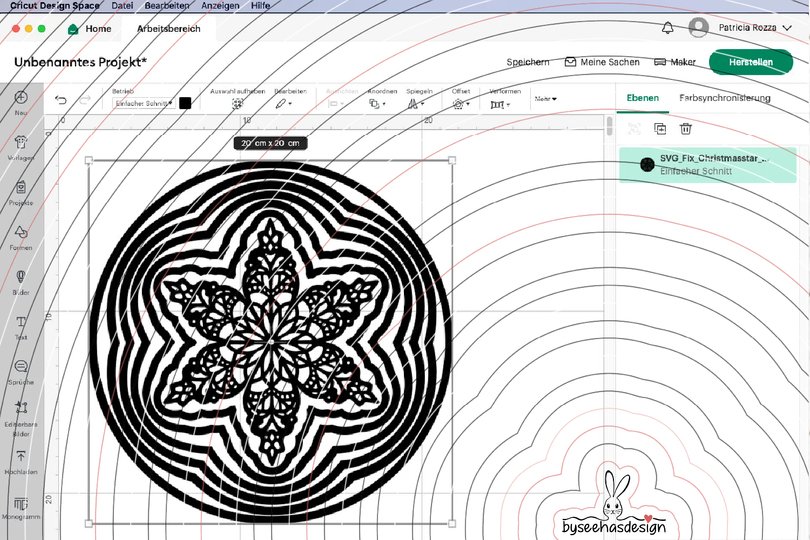Click the canvas vertical scrollbar
The width and height of the screenshot is (810, 540).
(610, 126)
